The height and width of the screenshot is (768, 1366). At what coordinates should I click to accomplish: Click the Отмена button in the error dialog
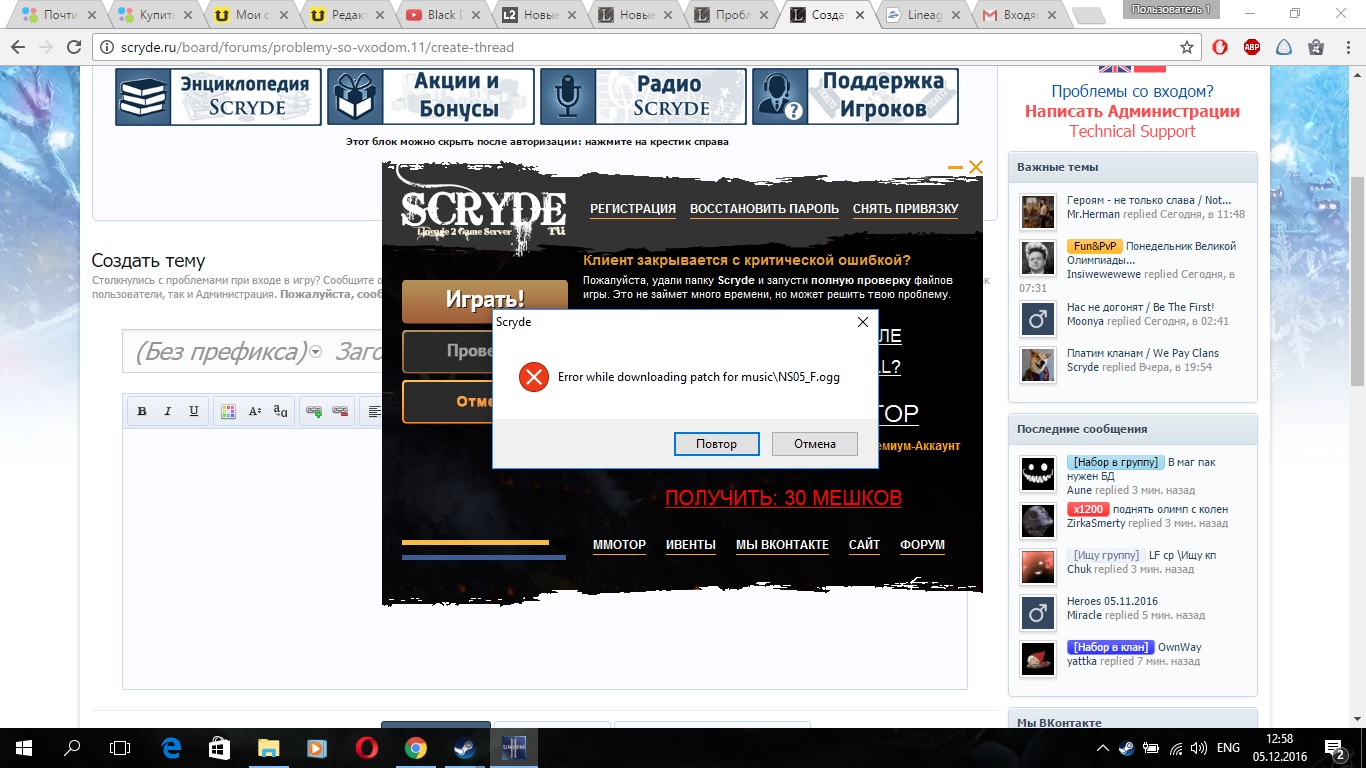(x=815, y=444)
